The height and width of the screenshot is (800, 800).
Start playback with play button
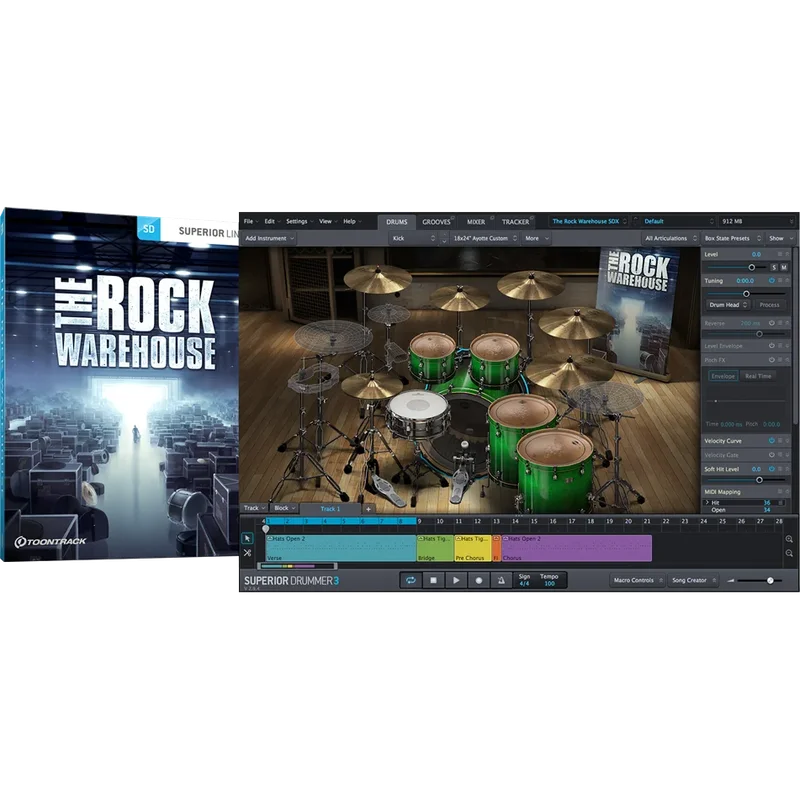pyautogui.click(x=456, y=580)
